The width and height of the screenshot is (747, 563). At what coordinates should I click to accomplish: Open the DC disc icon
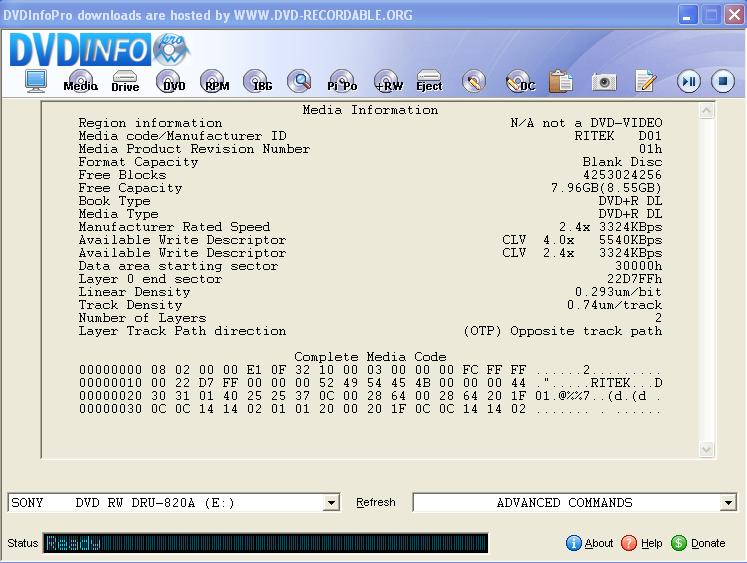520,81
